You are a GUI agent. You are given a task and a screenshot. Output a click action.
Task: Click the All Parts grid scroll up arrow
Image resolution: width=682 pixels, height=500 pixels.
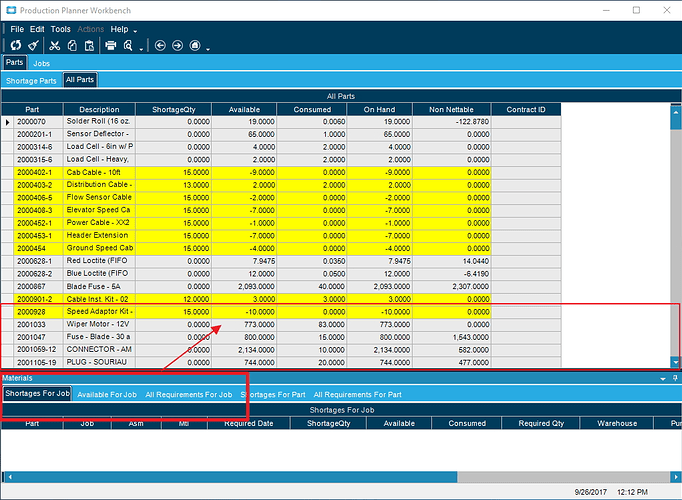(x=675, y=111)
